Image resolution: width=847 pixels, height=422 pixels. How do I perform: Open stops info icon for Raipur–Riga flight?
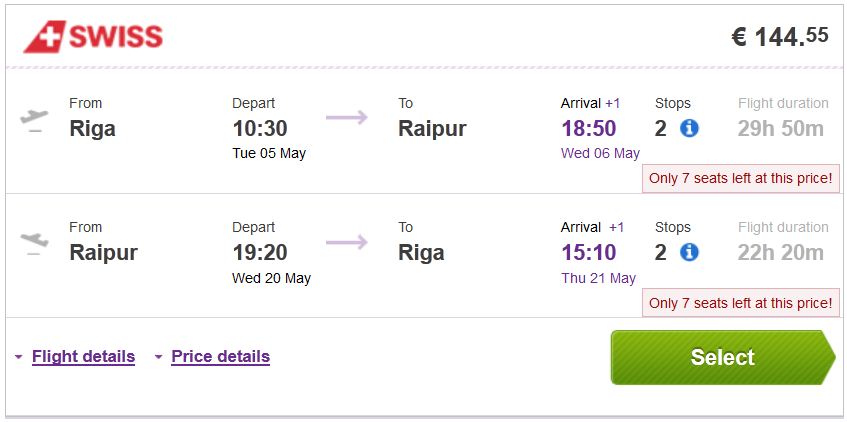[689, 252]
